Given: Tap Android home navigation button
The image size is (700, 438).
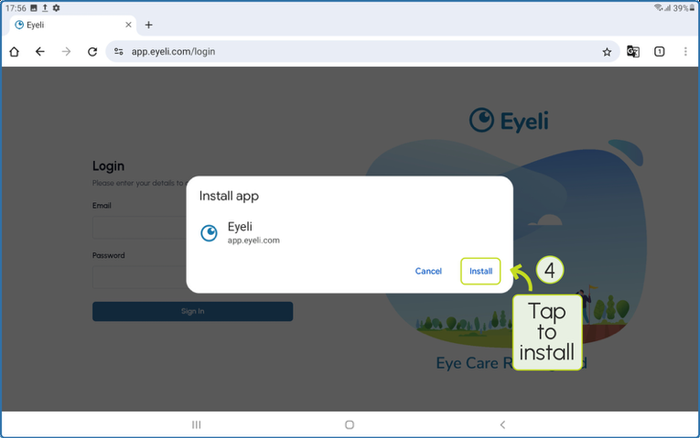Looking at the screenshot, I should (350, 425).
